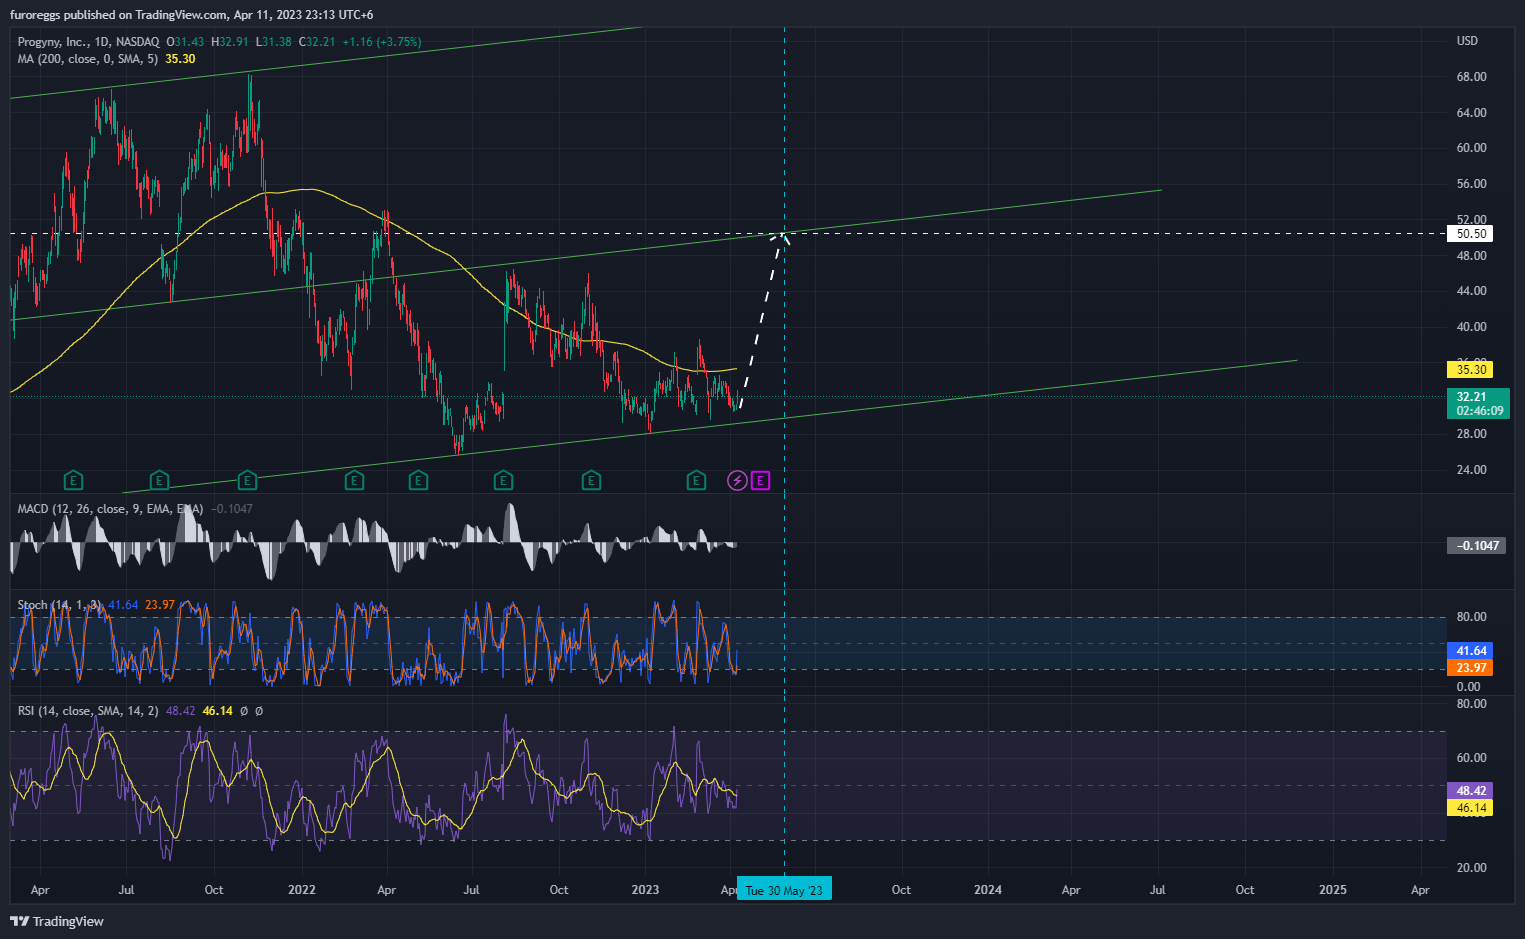The height and width of the screenshot is (939, 1525).
Task: Select the MACD (12, 26, close, 9) legend
Action: click(110, 509)
